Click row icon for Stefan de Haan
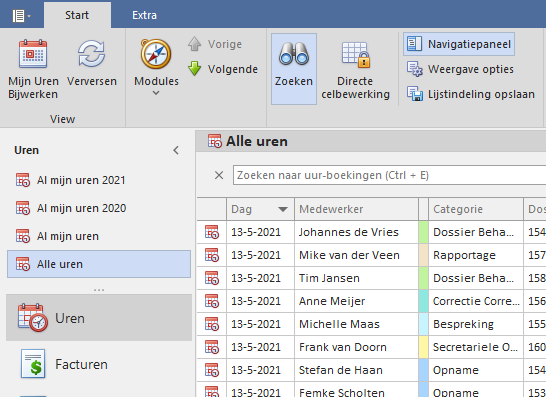Image resolution: width=546 pixels, height=397 pixels. [x=212, y=370]
